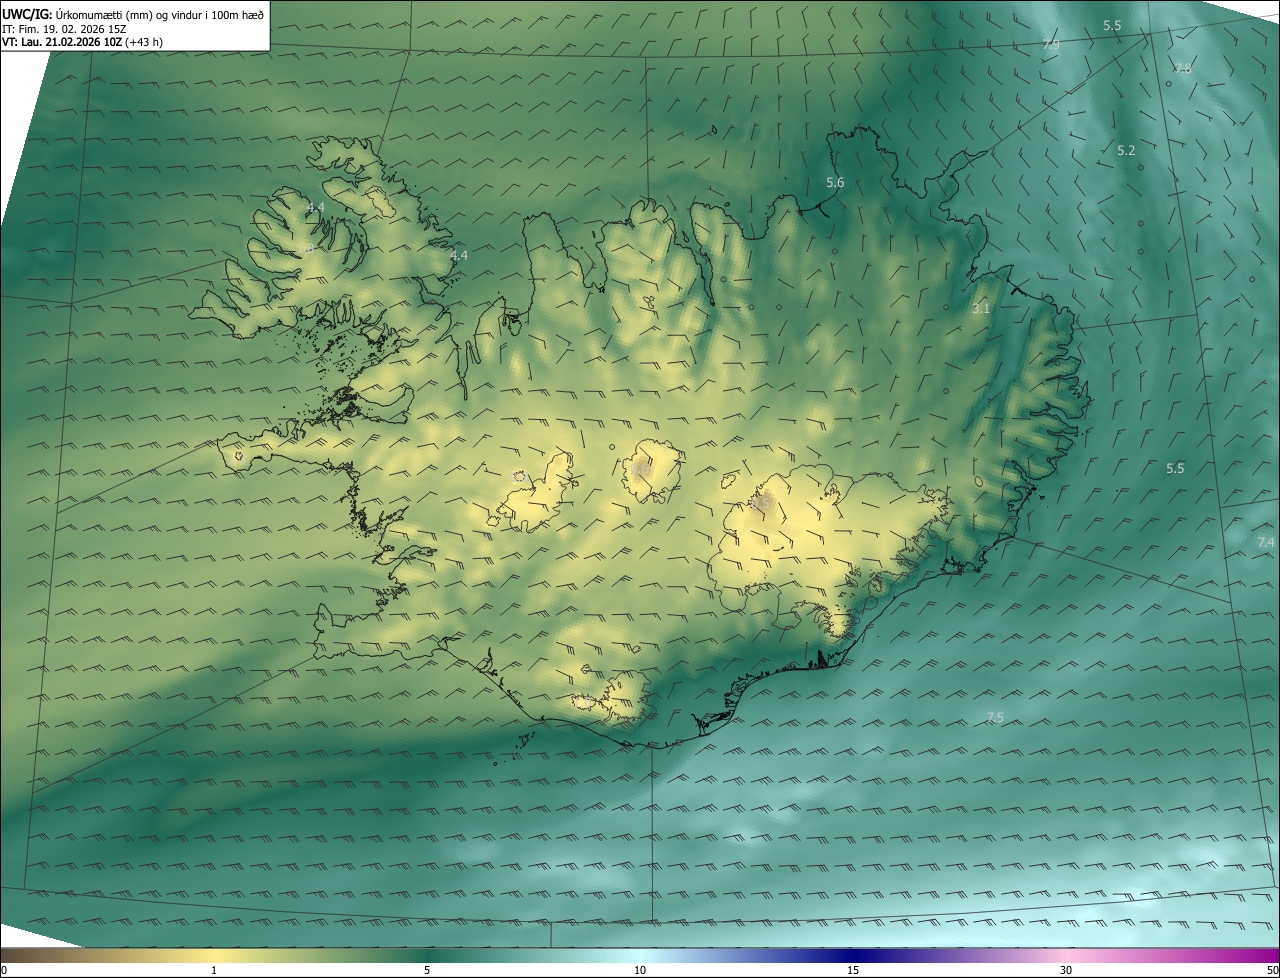Image resolution: width=1280 pixels, height=978 pixels.
Task: Click the 7.9 value label
Action: (1051, 45)
